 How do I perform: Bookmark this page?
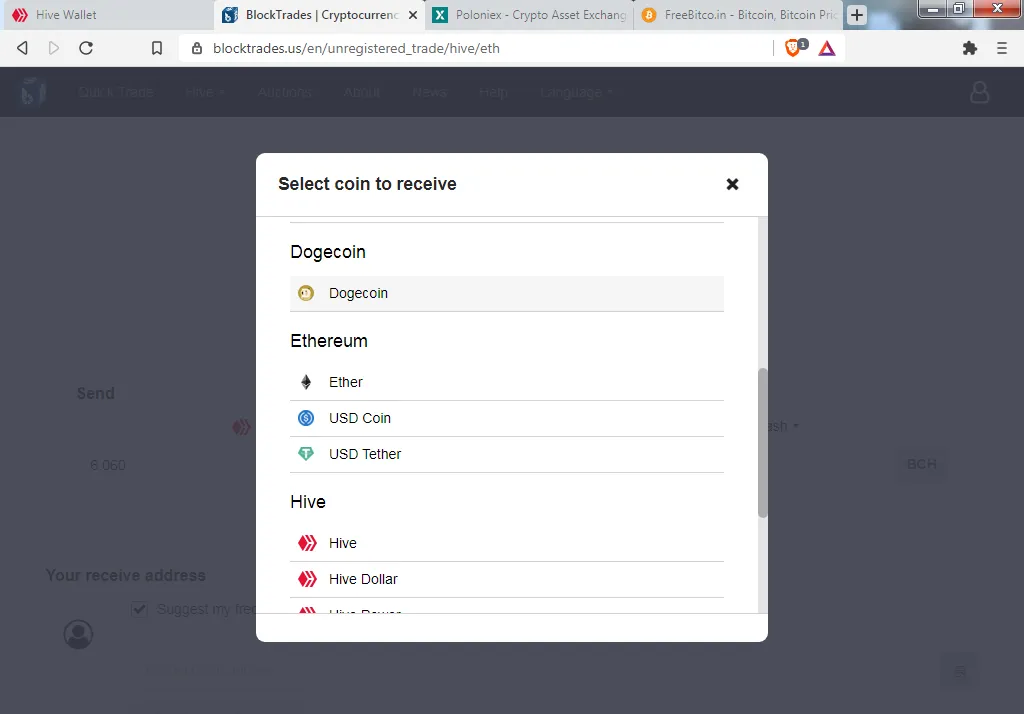click(x=157, y=48)
